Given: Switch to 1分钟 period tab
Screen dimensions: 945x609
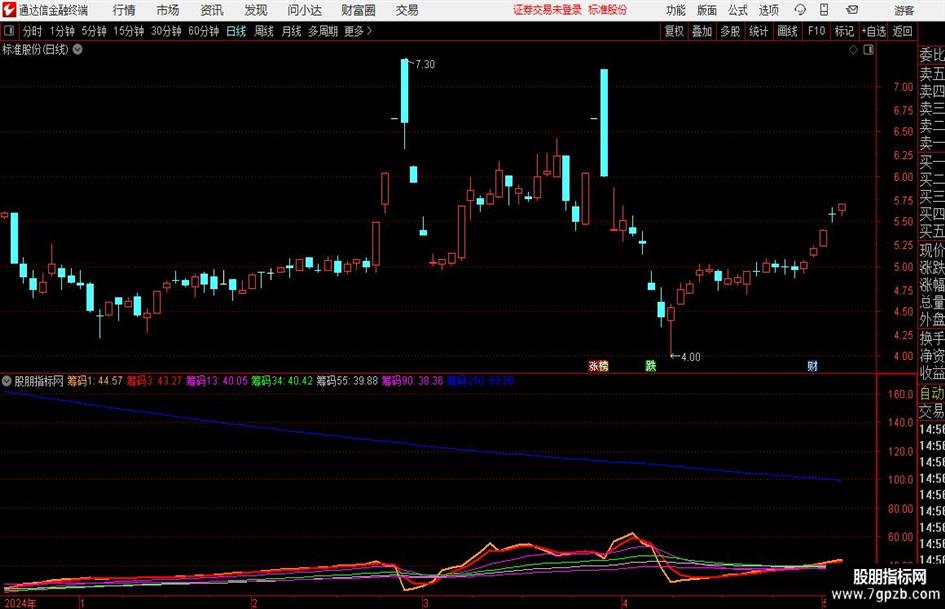Looking at the screenshot, I should click(x=62, y=31).
